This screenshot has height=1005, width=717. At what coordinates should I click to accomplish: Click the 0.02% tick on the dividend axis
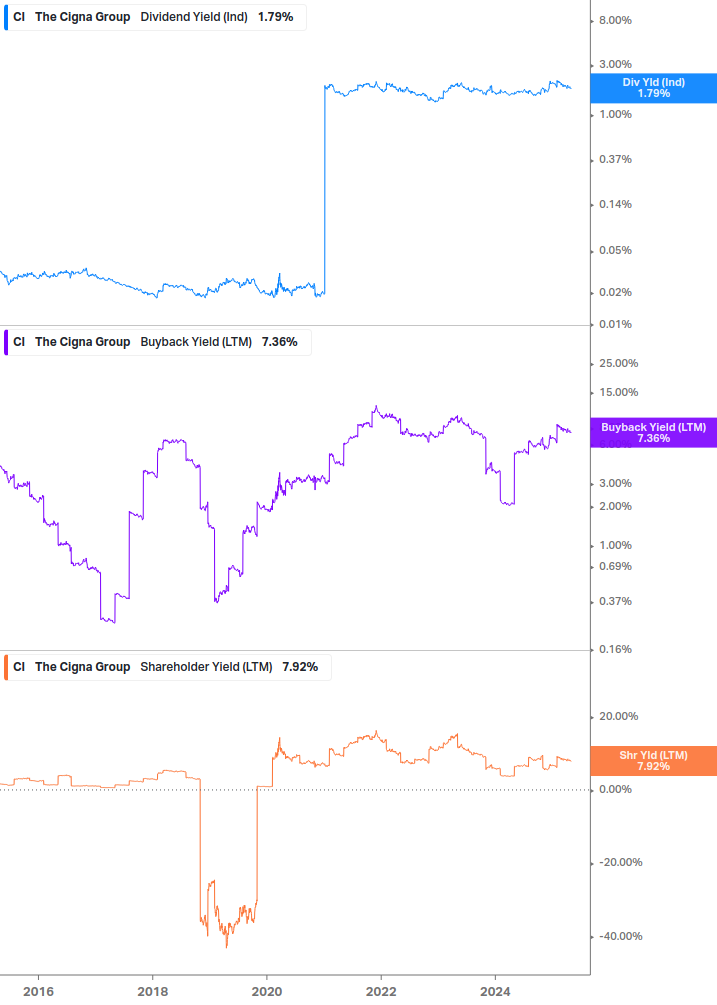pos(615,292)
